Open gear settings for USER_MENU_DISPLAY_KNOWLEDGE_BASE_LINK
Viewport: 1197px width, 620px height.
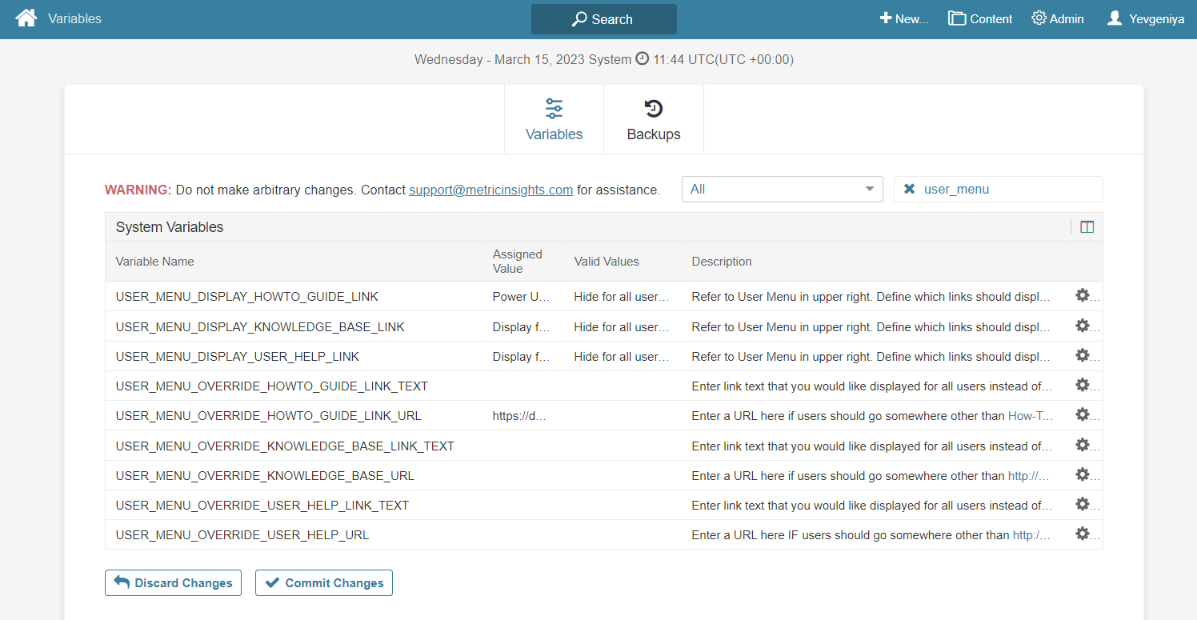pos(1082,326)
